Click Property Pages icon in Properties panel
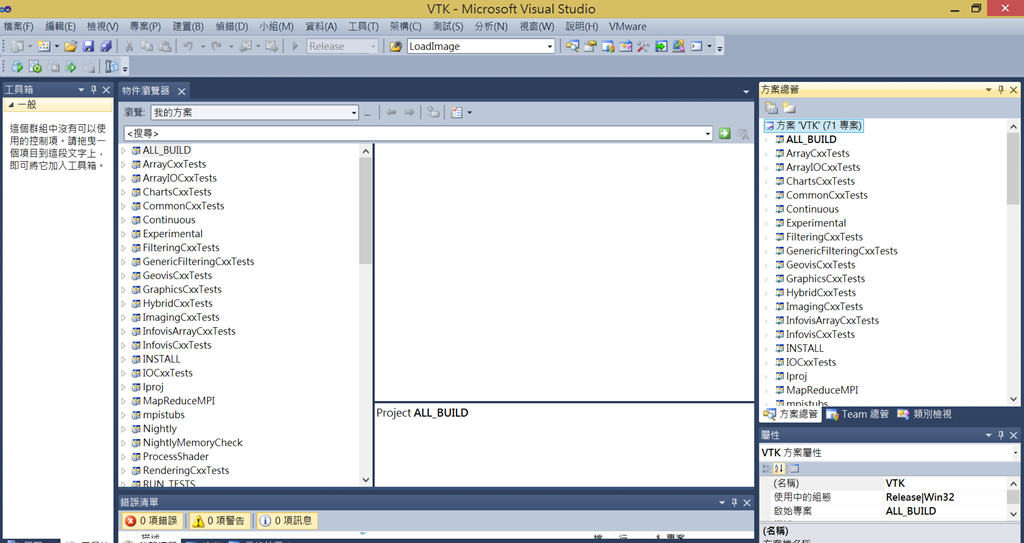This screenshot has width=1024, height=543. 794,469
